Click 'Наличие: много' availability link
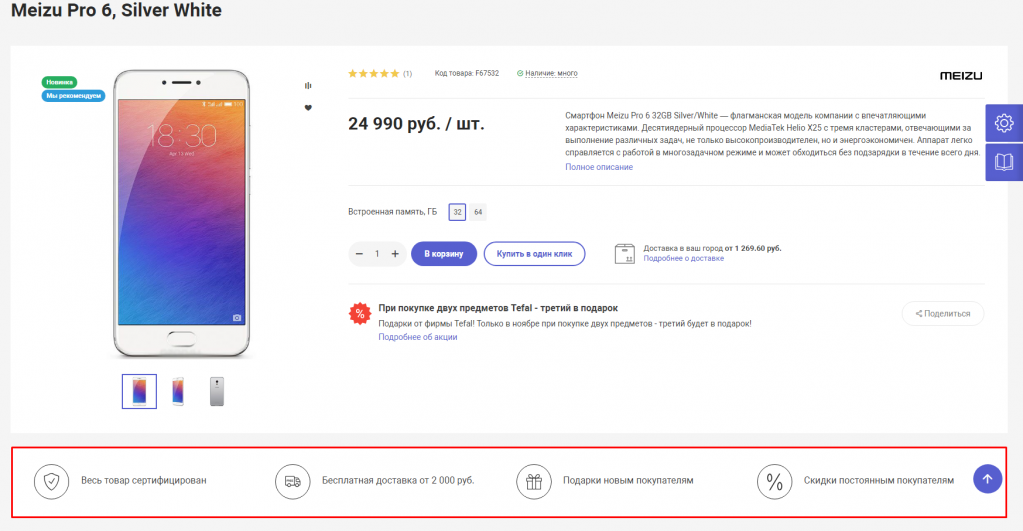Image resolution: width=1023 pixels, height=531 pixels. (551, 74)
